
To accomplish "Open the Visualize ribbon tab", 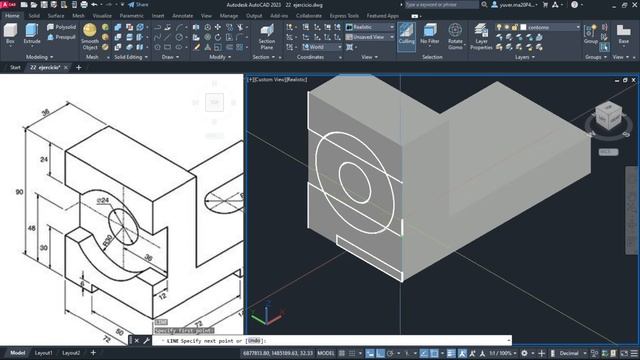I will [x=102, y=16].
